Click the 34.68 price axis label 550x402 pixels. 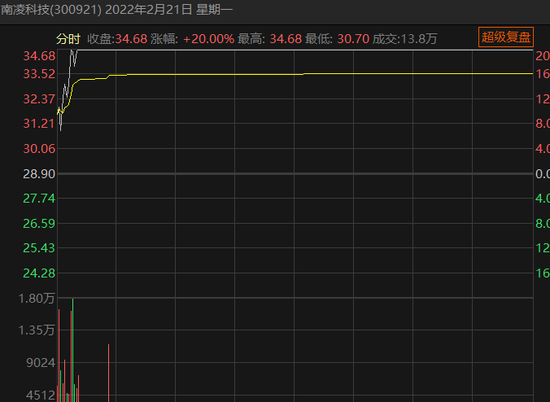coord(39,56)
